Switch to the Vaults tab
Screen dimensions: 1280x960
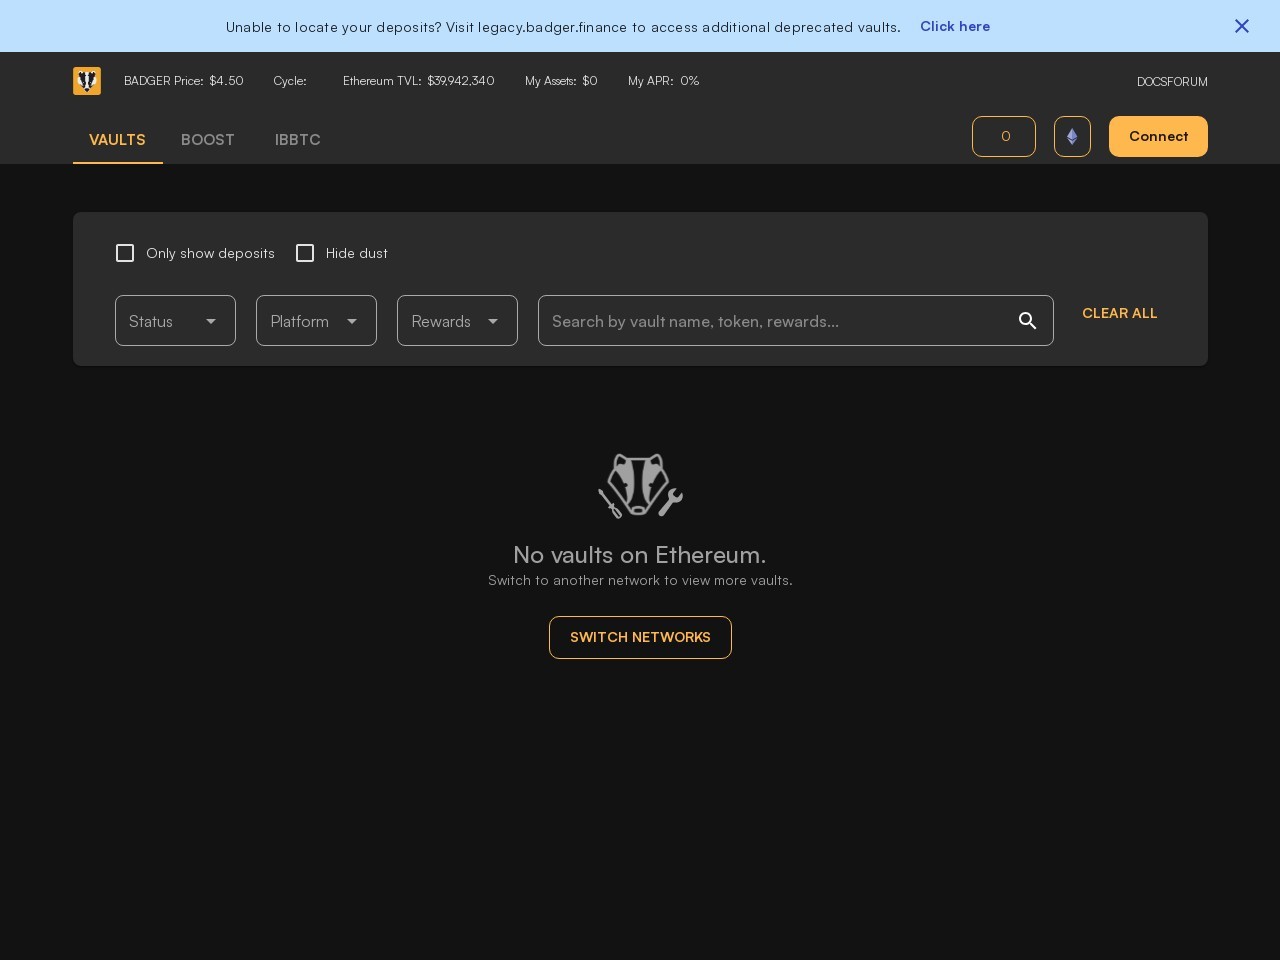(117, 140)
